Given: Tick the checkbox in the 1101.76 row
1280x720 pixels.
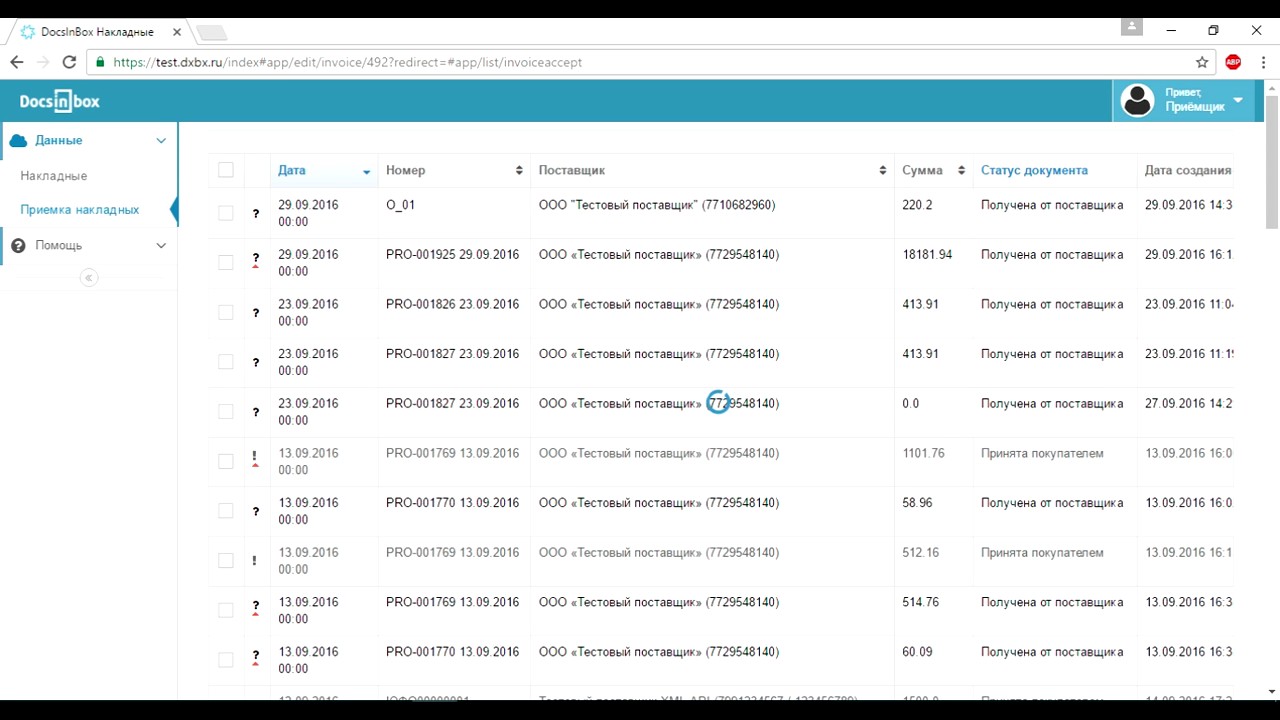Looking at the screenshot, I should (x=226, y=461).
